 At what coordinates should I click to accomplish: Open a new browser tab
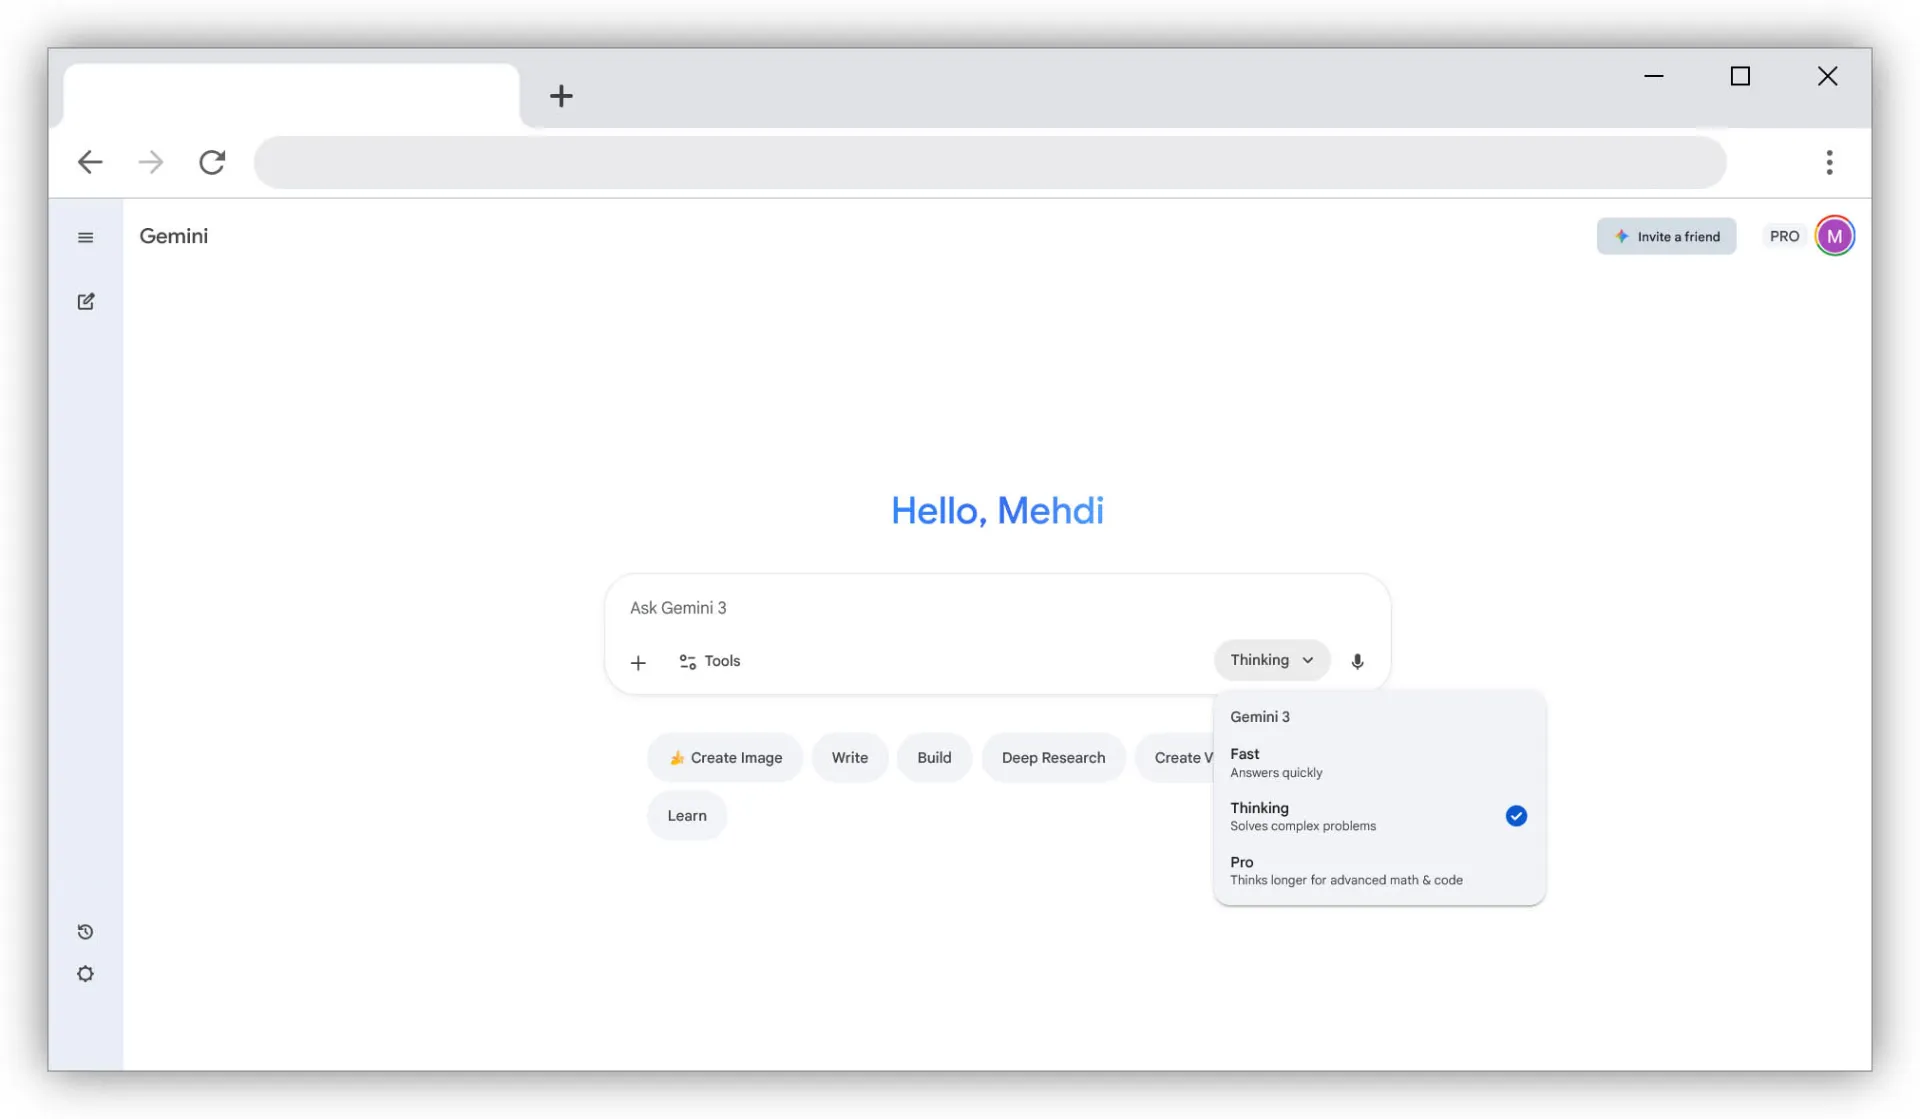(561, 96)
